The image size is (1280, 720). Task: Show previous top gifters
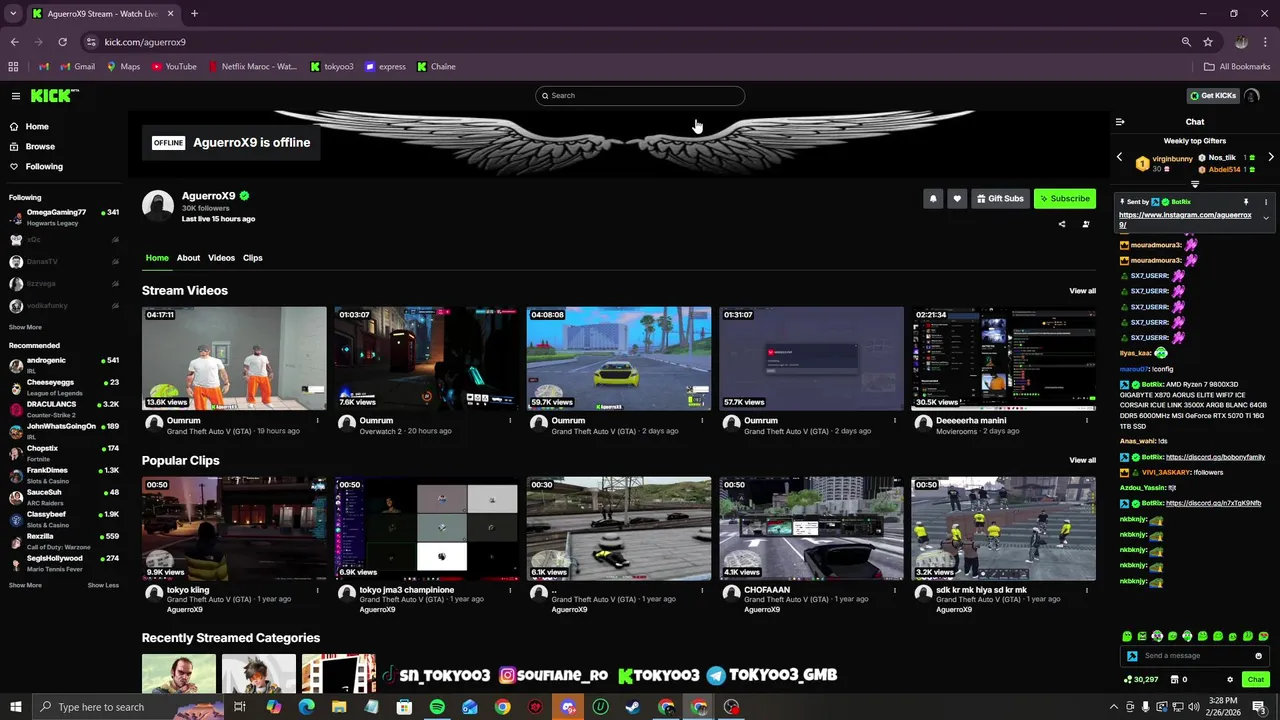point(1119,157)
